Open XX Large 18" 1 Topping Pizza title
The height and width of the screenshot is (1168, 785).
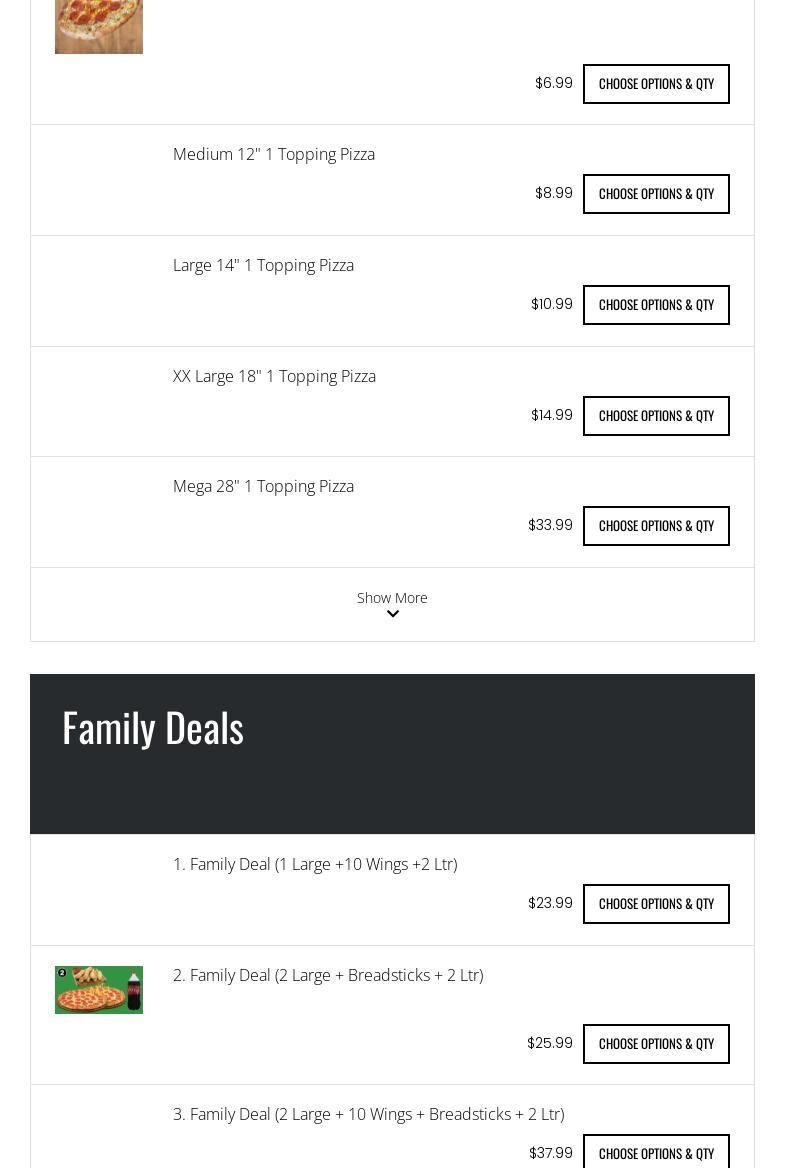[x=274, y=376]
